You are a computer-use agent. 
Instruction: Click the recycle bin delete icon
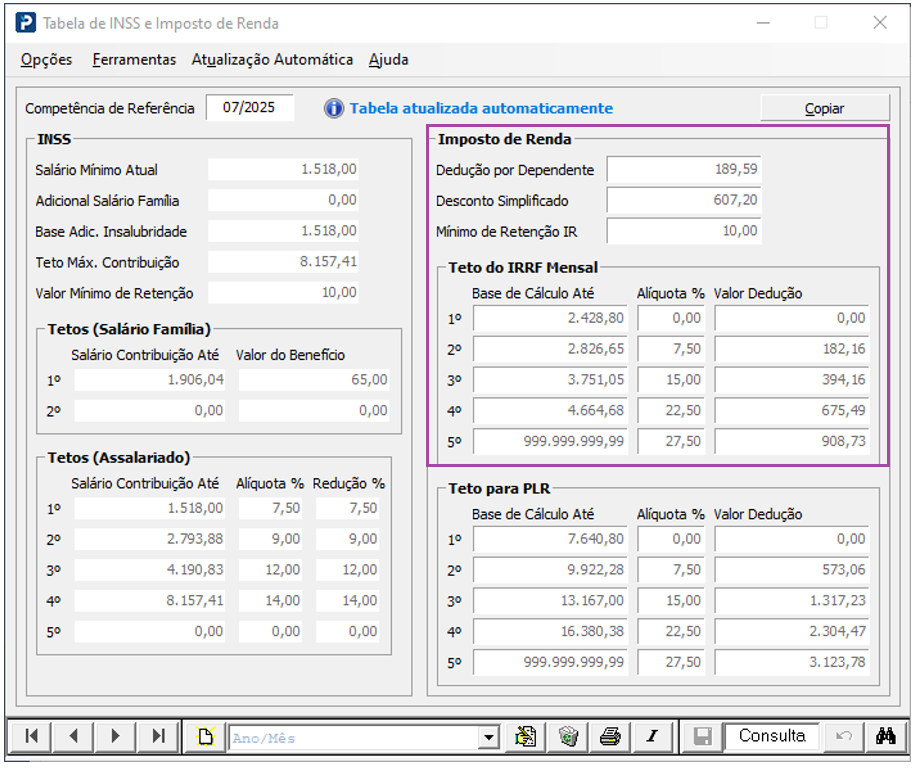[x=568, y=737]
